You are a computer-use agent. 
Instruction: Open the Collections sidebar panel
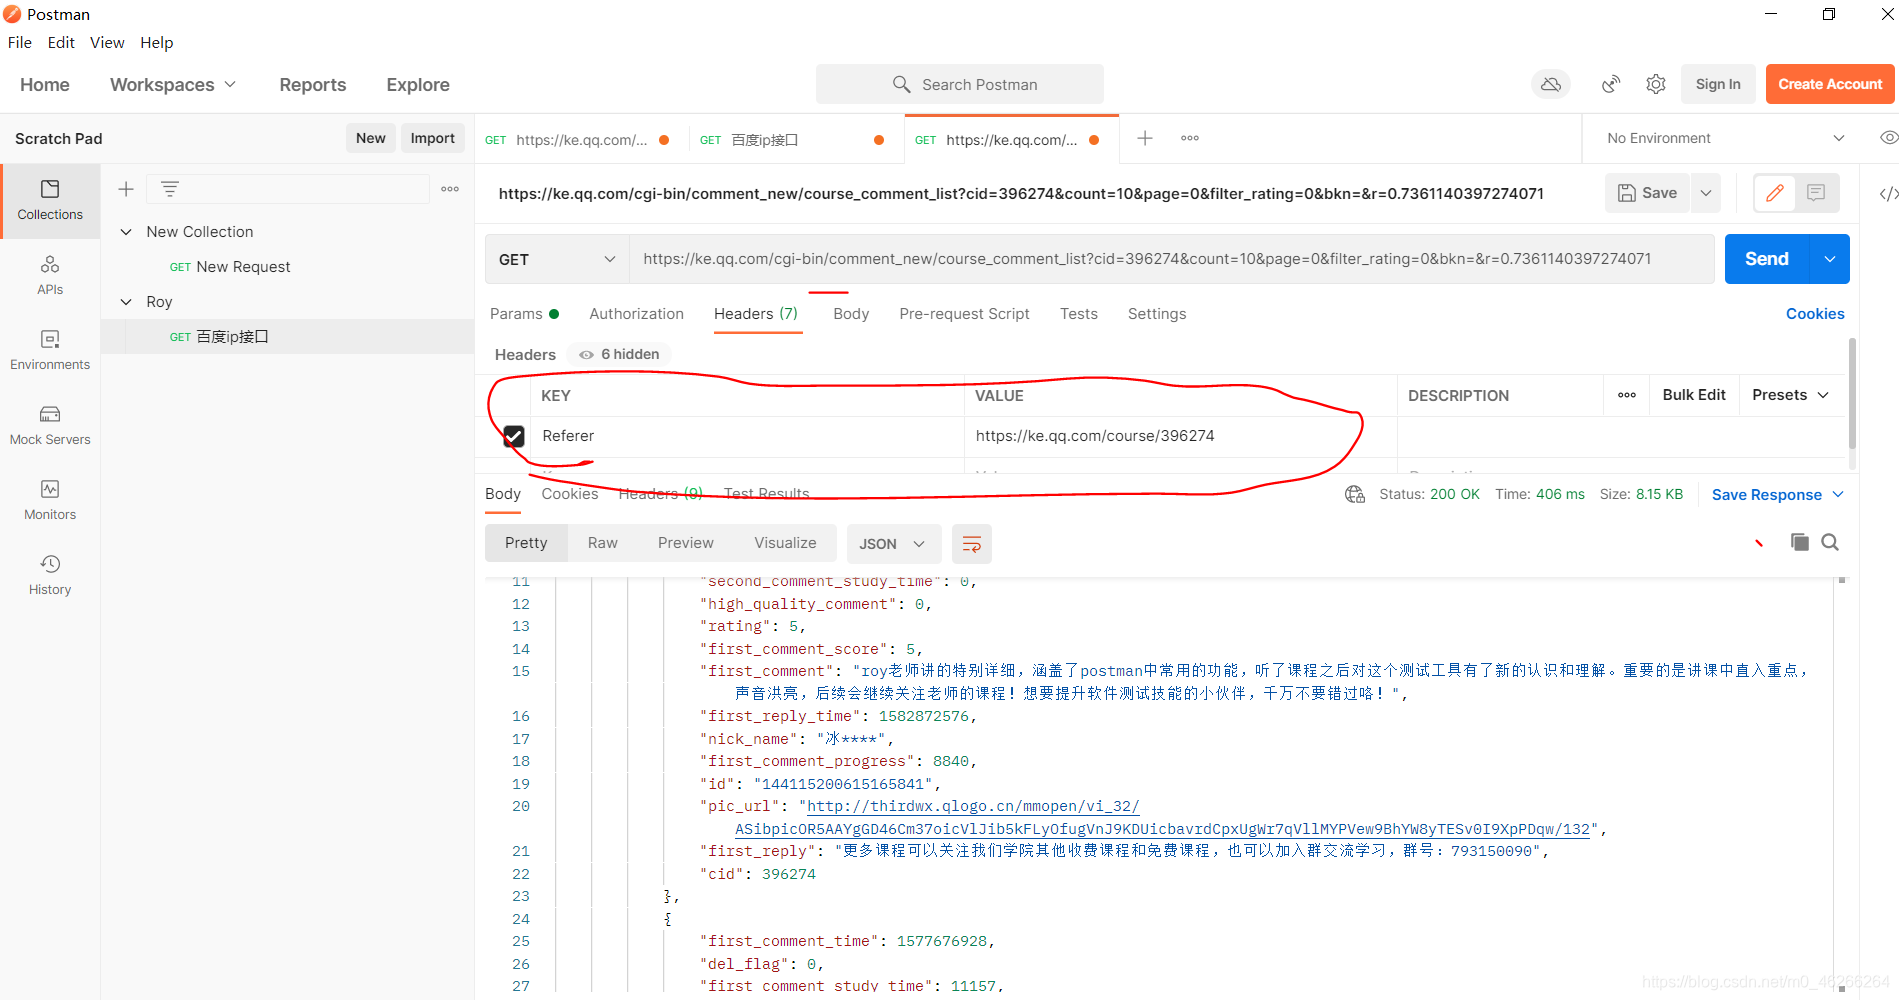click(x=50, y=201)
